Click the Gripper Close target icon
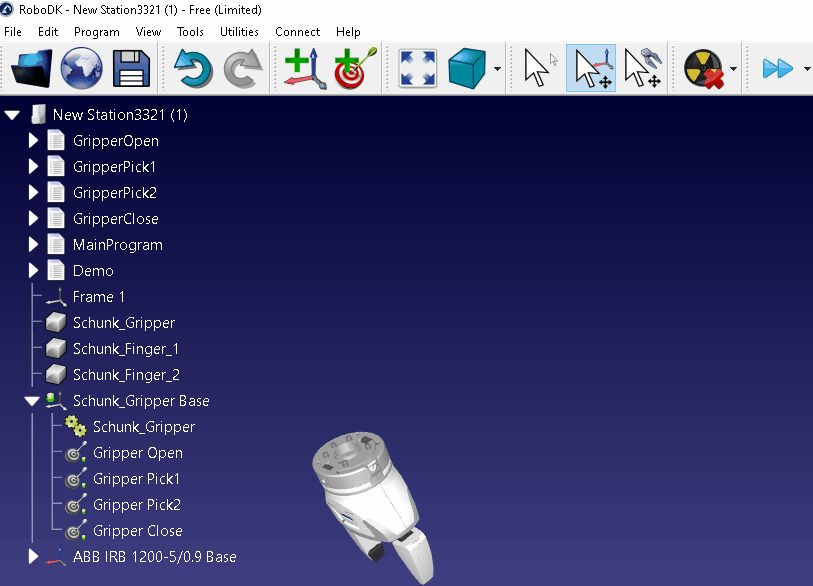This screenshot has width=813, height=586. 76,531
